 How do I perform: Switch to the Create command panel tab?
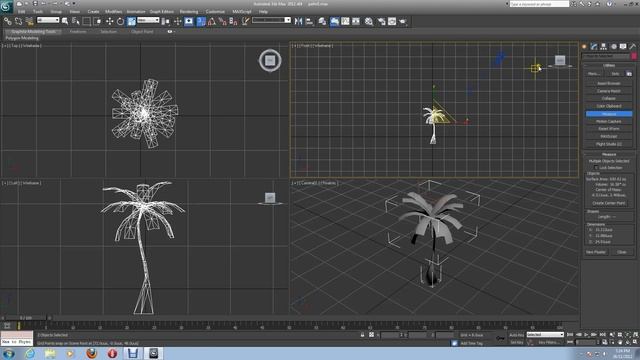(584, 47)
